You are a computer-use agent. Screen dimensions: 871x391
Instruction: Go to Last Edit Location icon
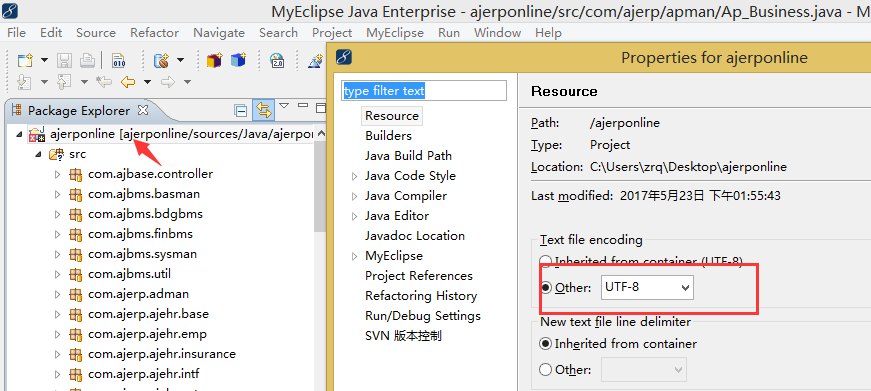click(x=103, y=82)
